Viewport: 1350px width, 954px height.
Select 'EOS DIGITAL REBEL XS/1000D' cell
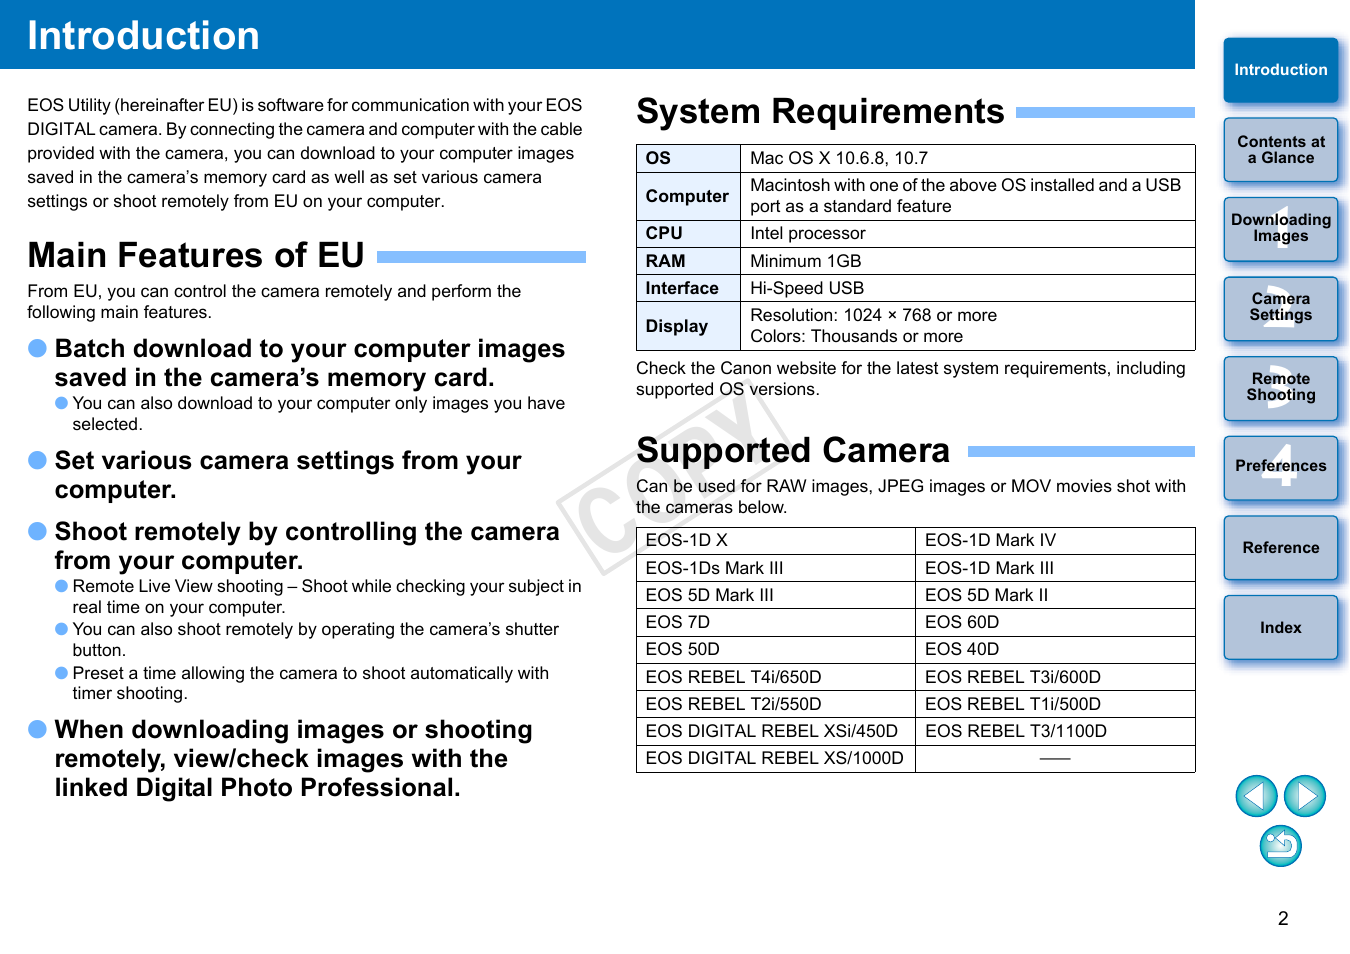coord(776,758)
